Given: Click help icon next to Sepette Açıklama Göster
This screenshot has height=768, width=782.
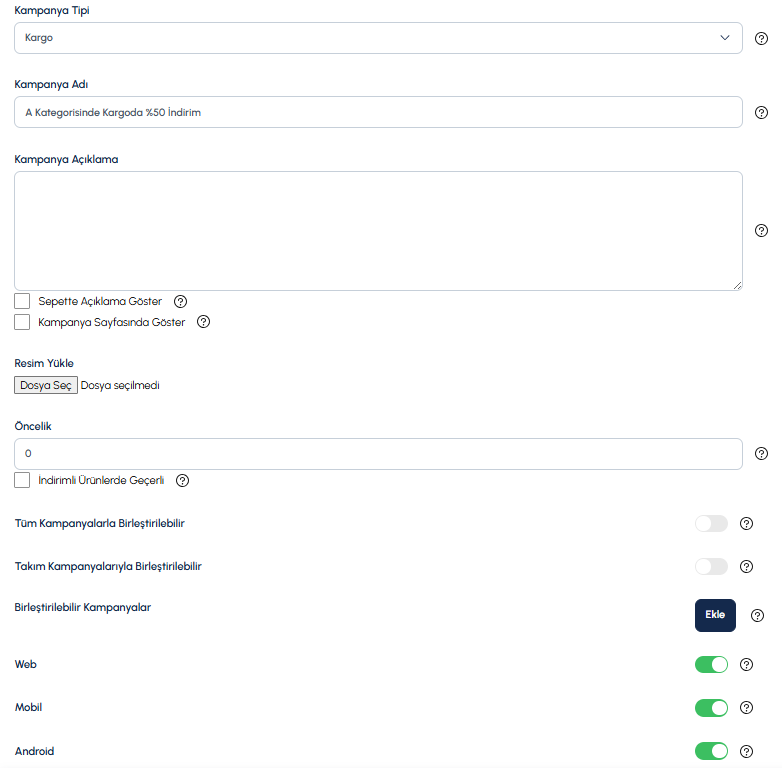Looking at the screenshot, I should point(181,302).
